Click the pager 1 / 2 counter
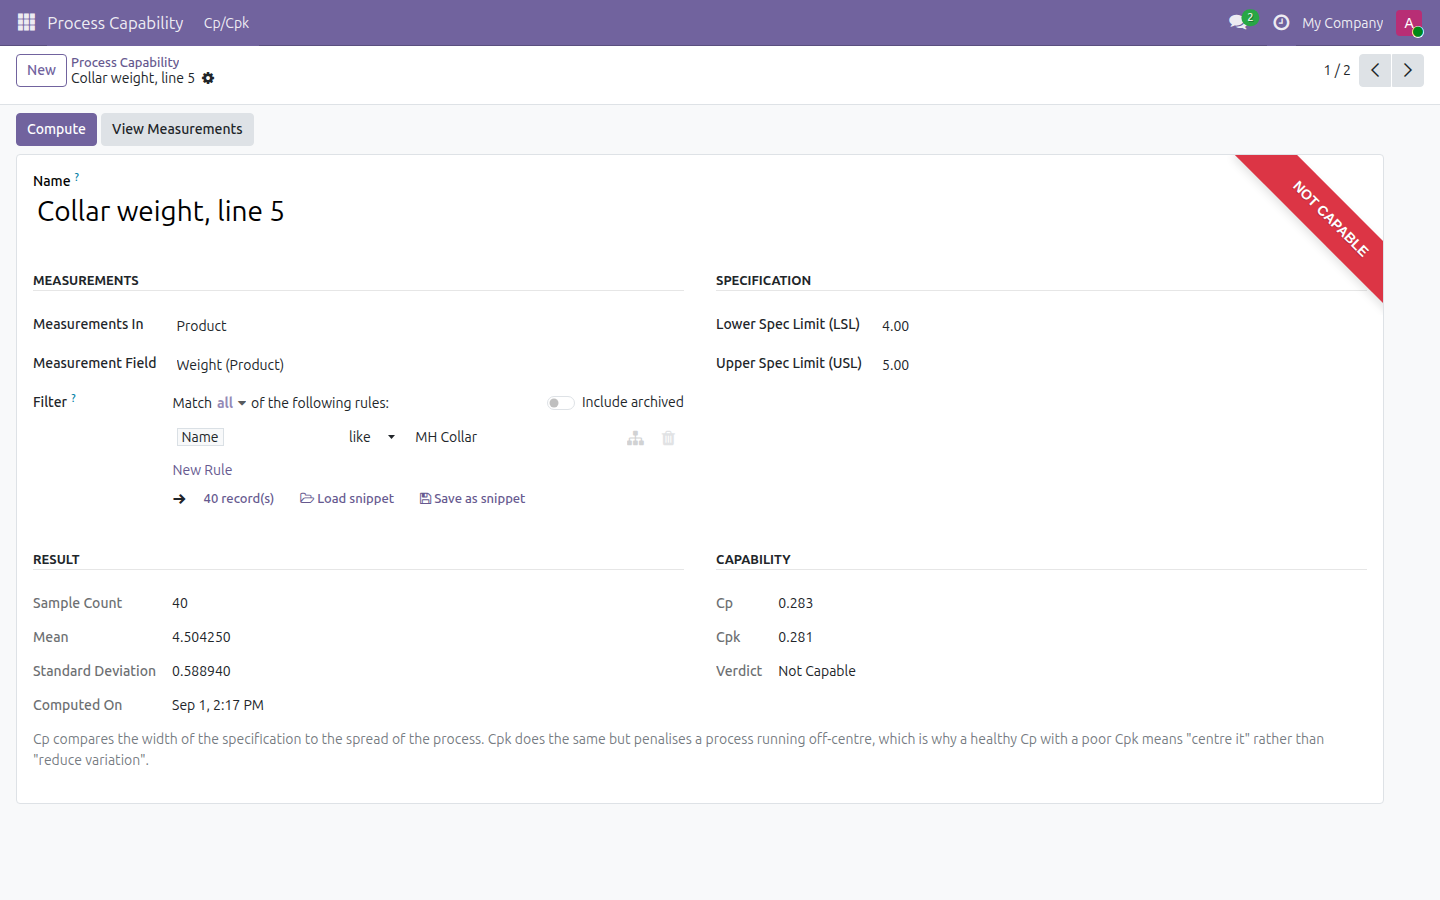 click(1337, 70)
